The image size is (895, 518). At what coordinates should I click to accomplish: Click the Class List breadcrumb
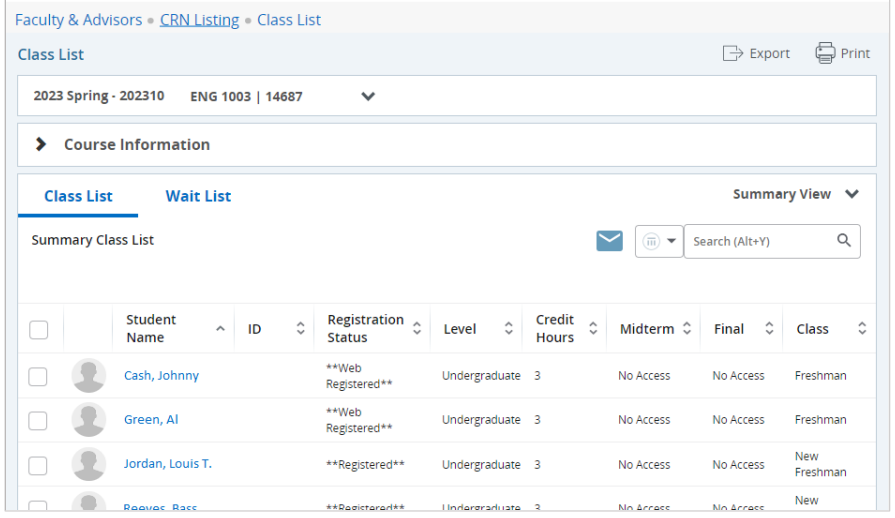289,20
